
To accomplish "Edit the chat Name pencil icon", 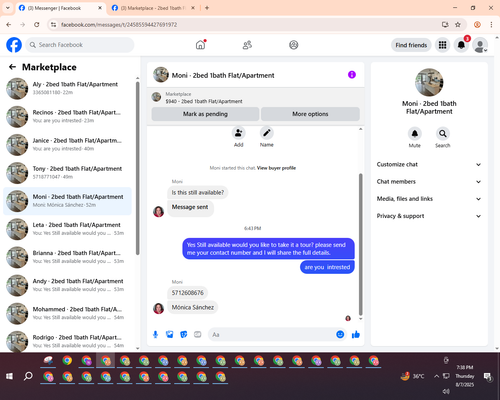I will click(267, 133).
